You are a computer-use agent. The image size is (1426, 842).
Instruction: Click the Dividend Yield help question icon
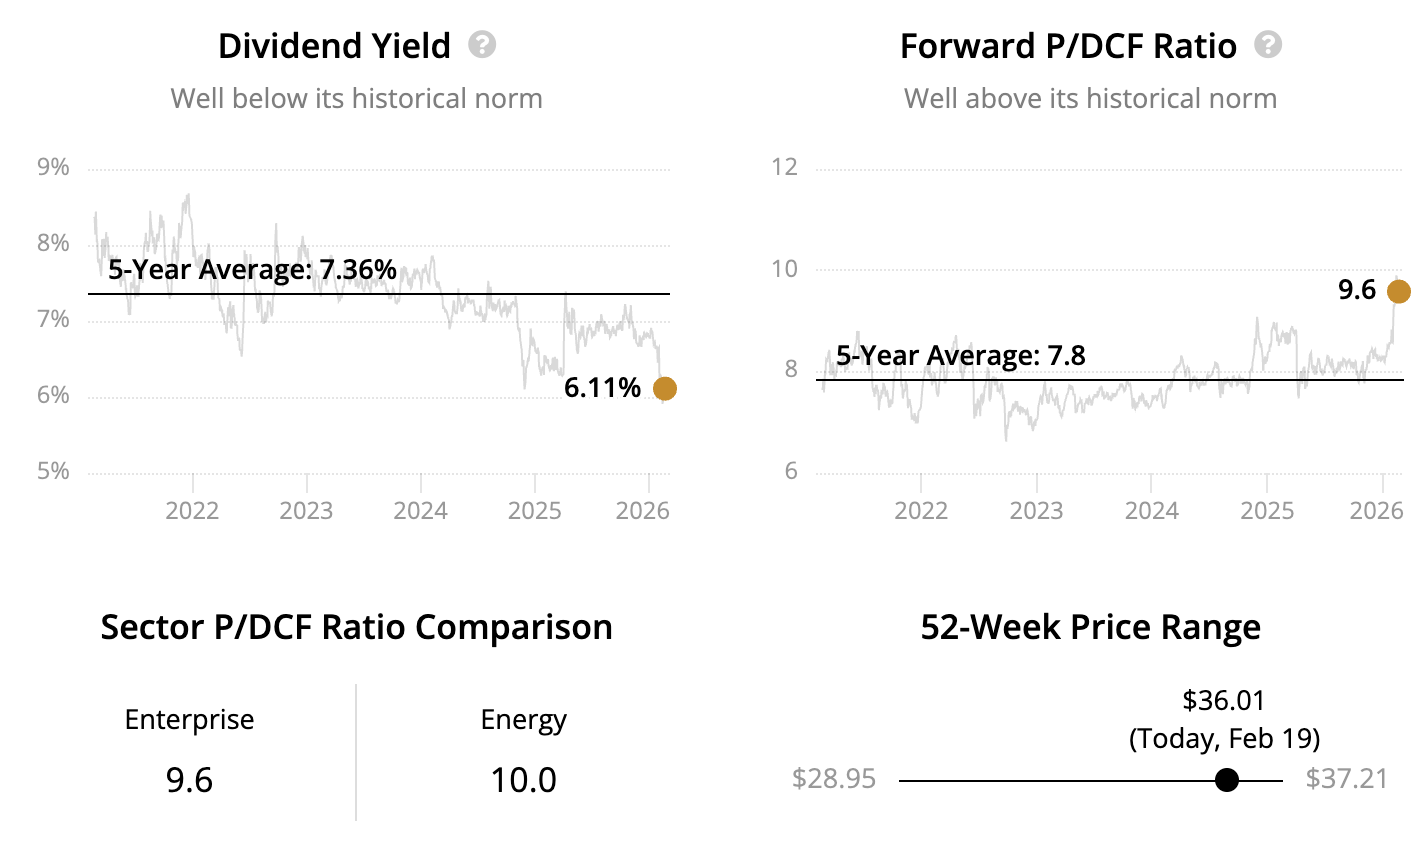482,45
